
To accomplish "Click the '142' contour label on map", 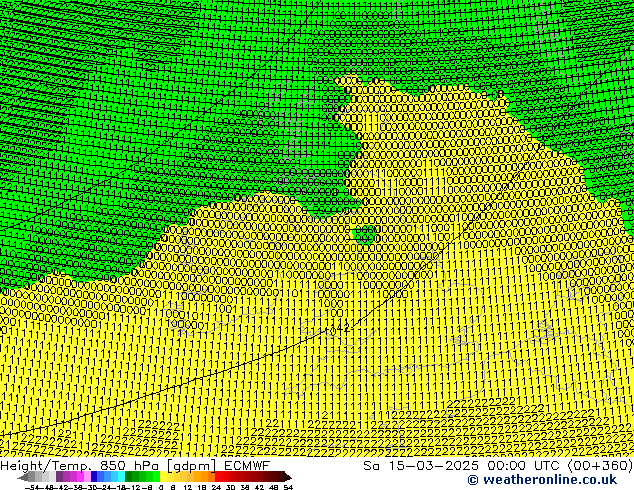I will [x=340, y=328].
